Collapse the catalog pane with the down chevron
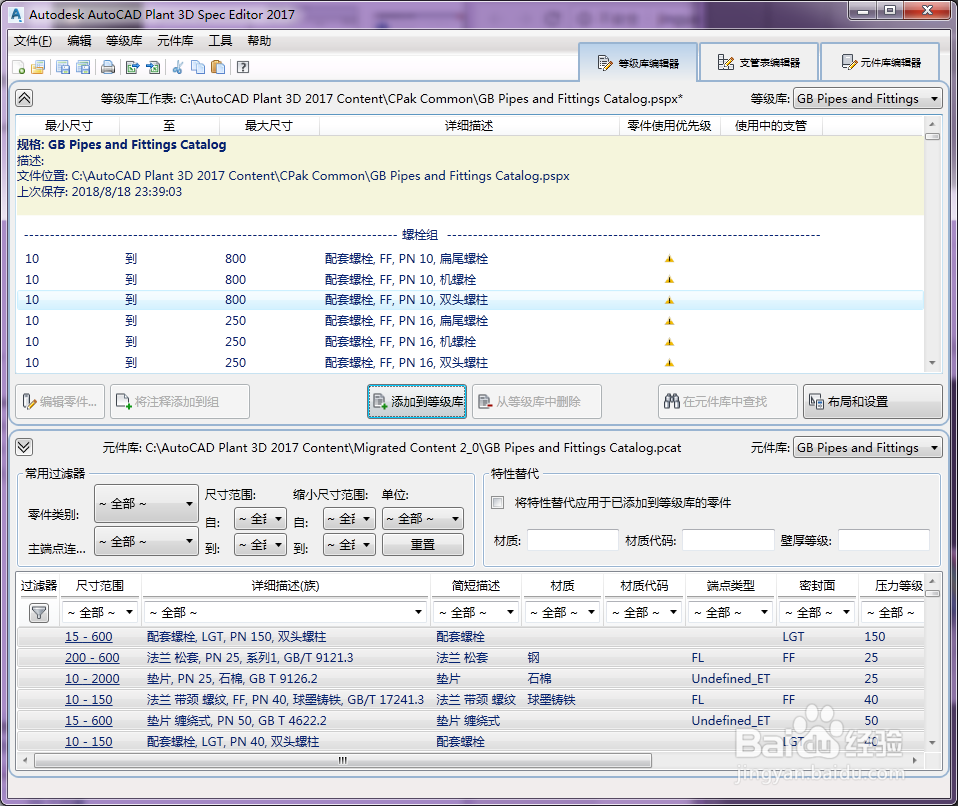 pos(24,447)
